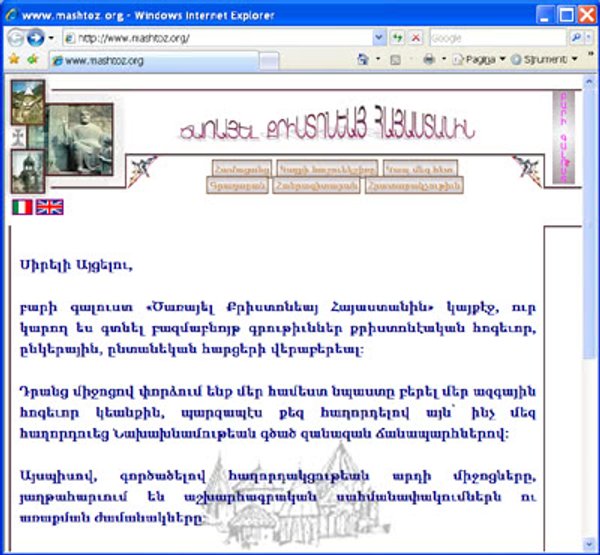The width and height of the screenshot is (600, 555).
Task: Click the browser Back arrow button
Action: (x=15, y=38)
